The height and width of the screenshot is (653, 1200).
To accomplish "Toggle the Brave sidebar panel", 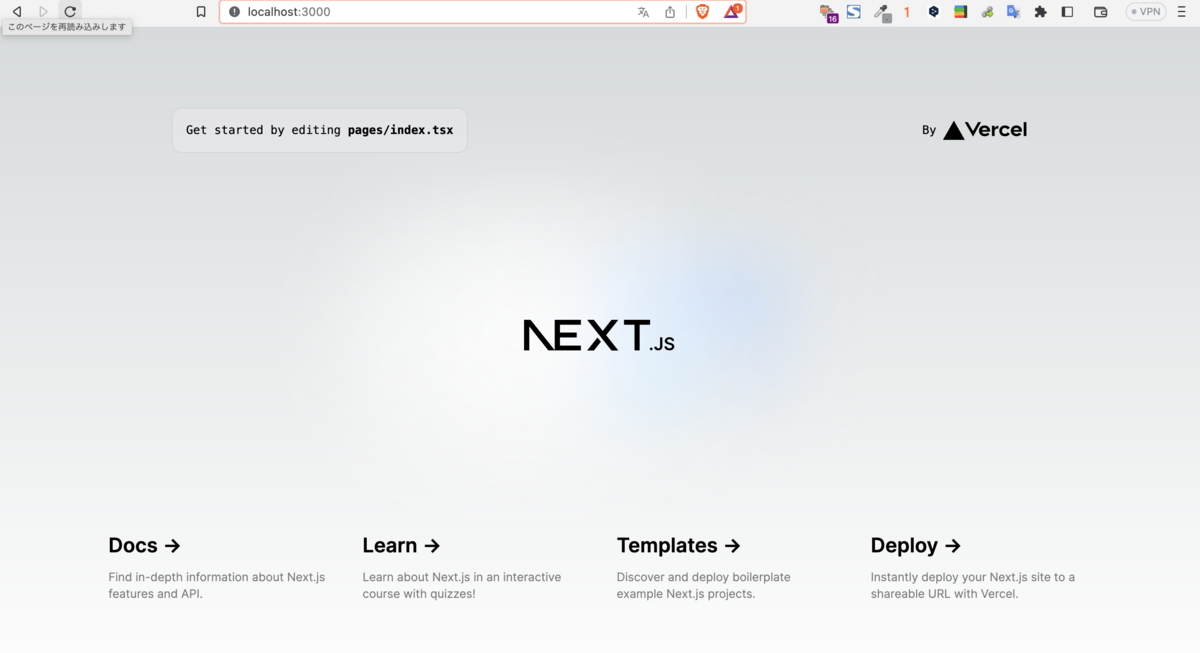I will point(1066,11).
